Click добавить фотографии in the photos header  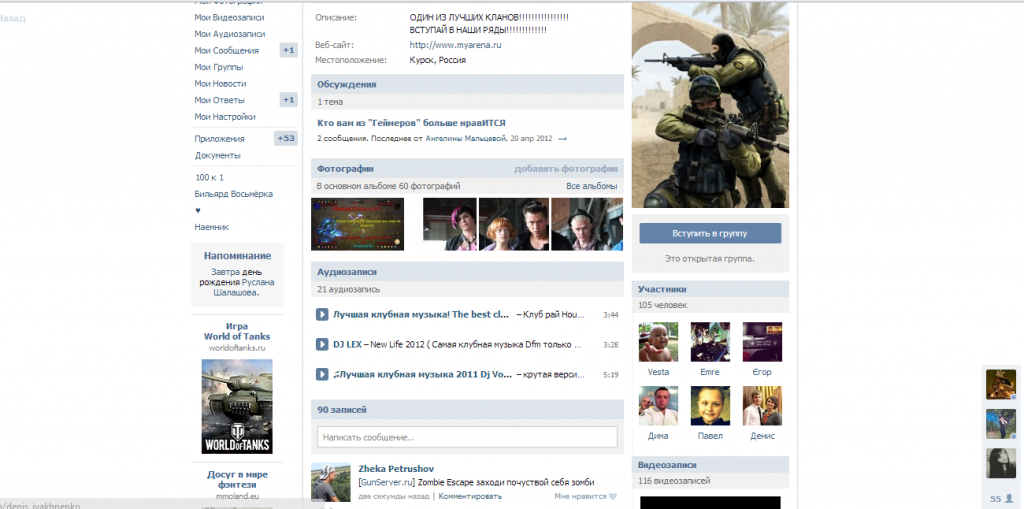pyautogui.click(x=566, y=169)
